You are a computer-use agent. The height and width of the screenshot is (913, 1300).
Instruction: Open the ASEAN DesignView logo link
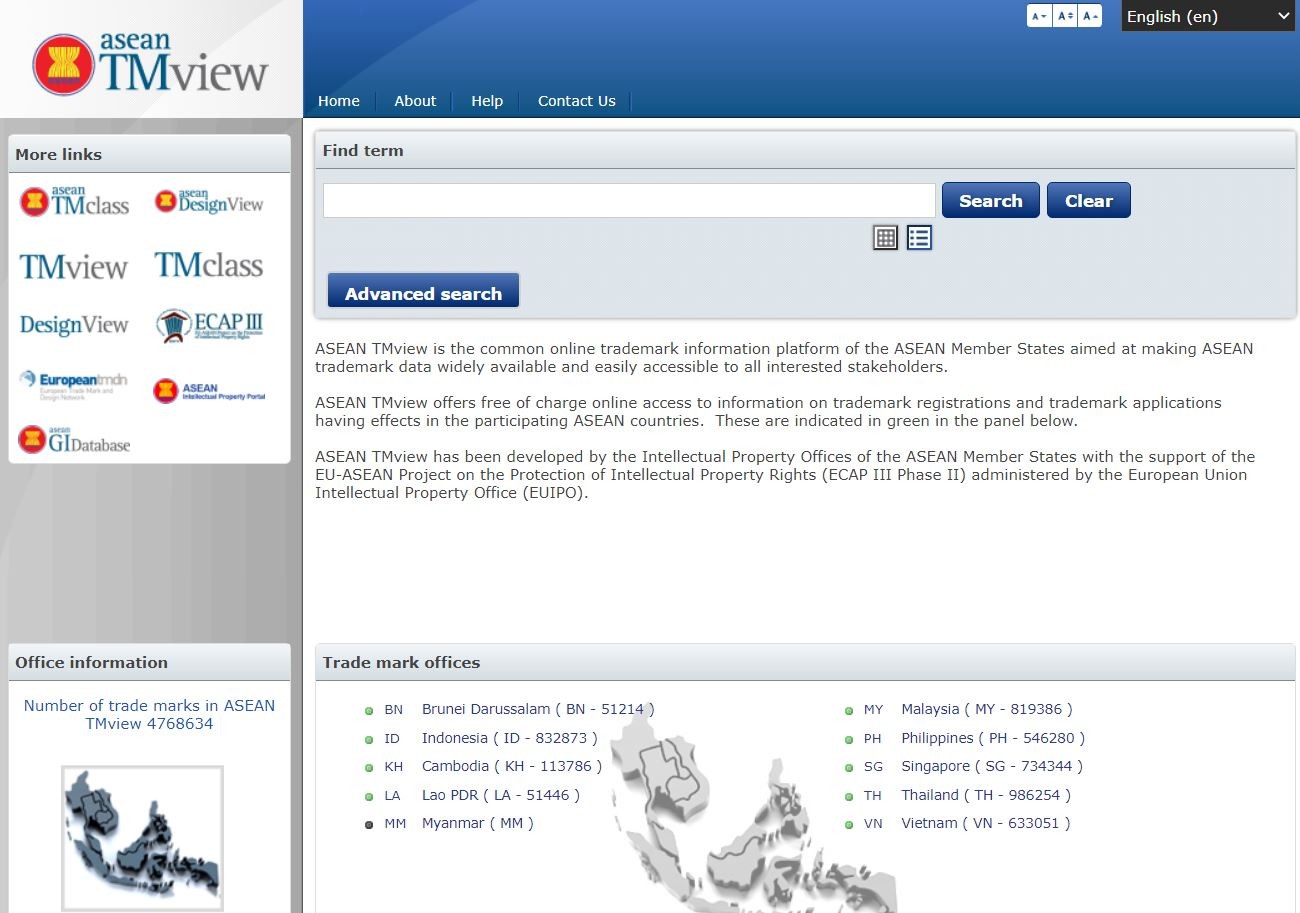pos(208,202)
